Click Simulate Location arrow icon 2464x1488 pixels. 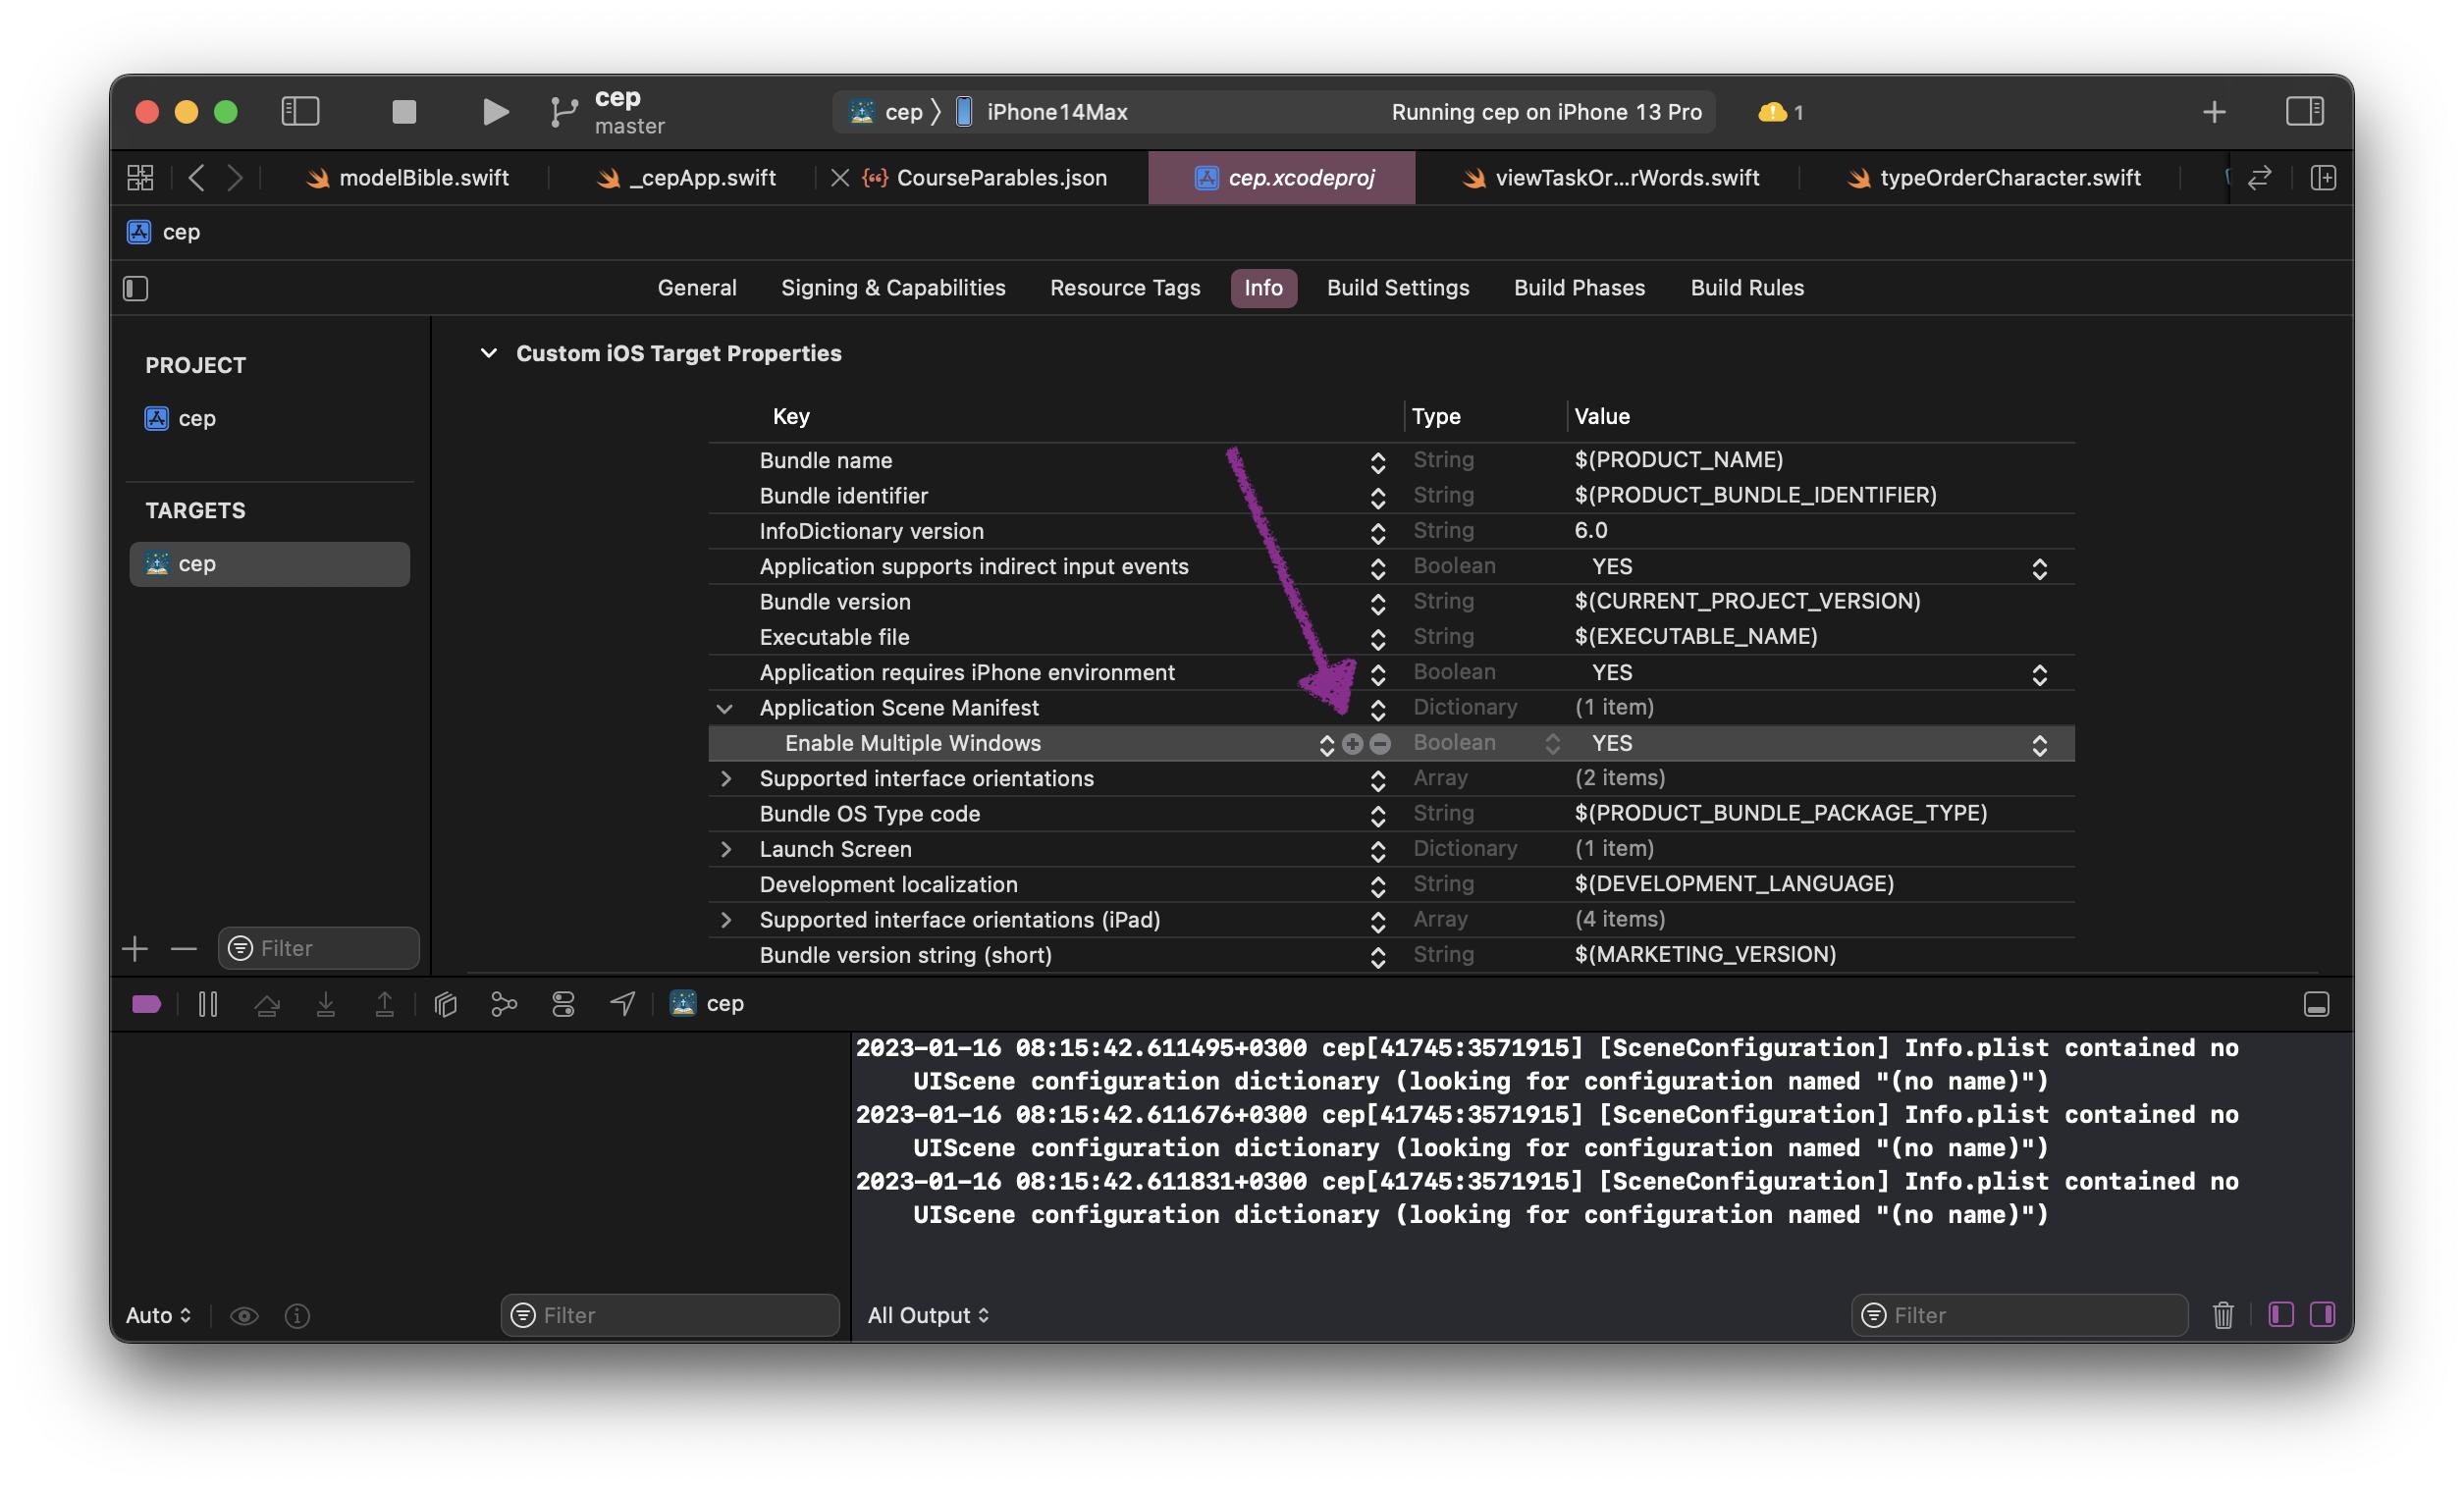point(622,1003)
